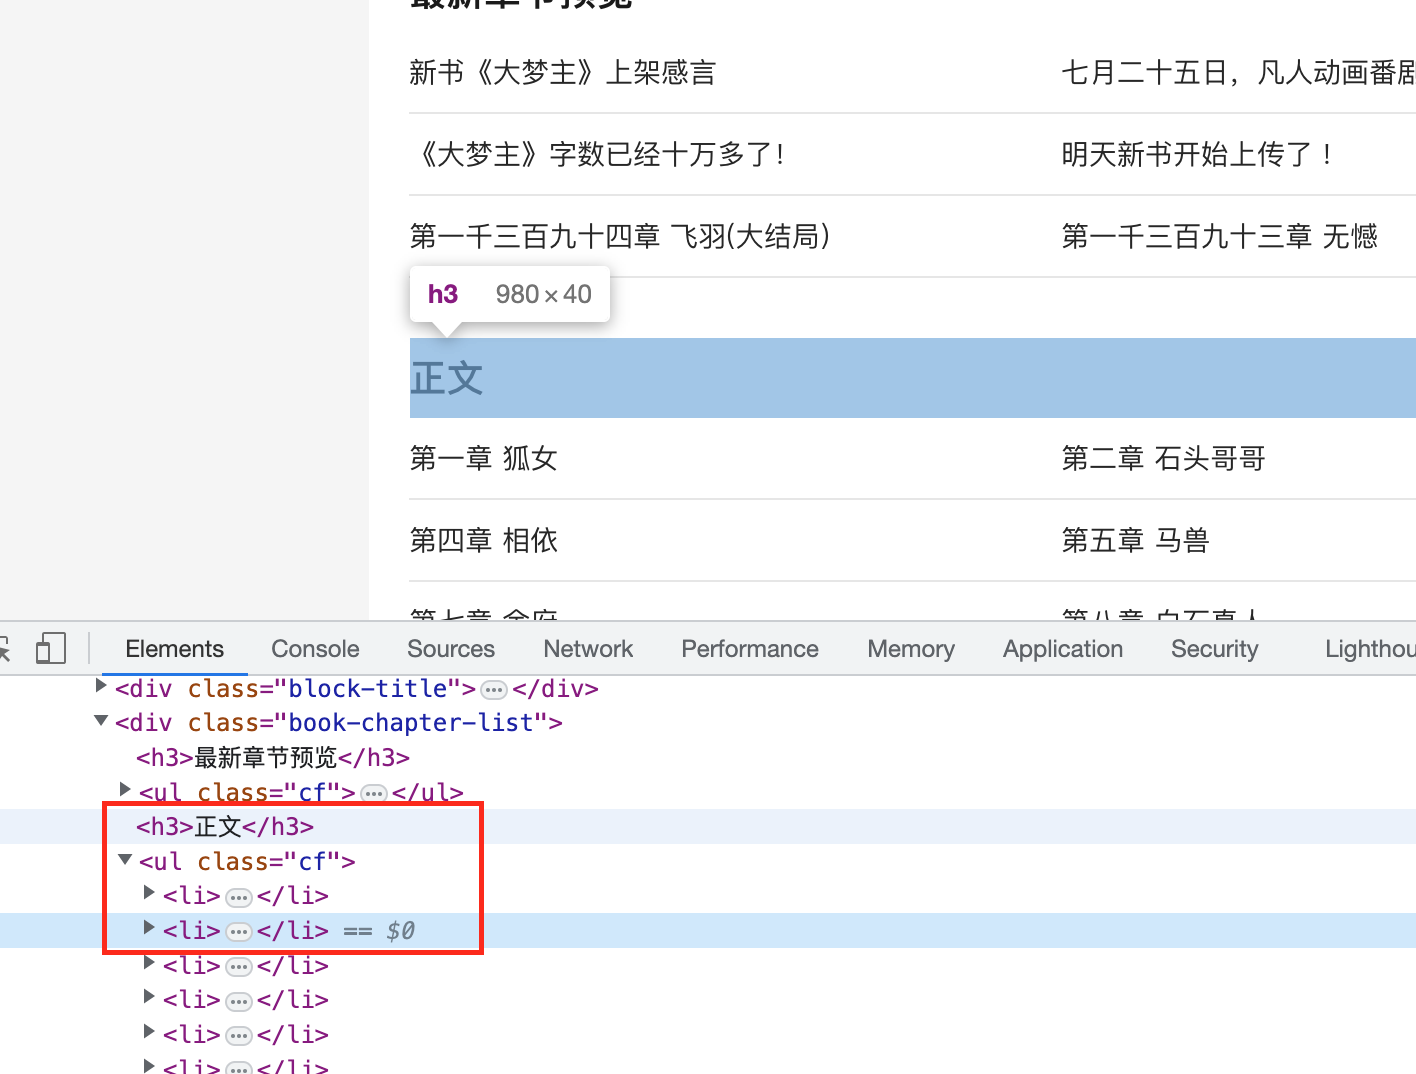1416x1074 pixels.
Task: Click ellipsis badge of the $0 selected li
Action: pos(238,932)
